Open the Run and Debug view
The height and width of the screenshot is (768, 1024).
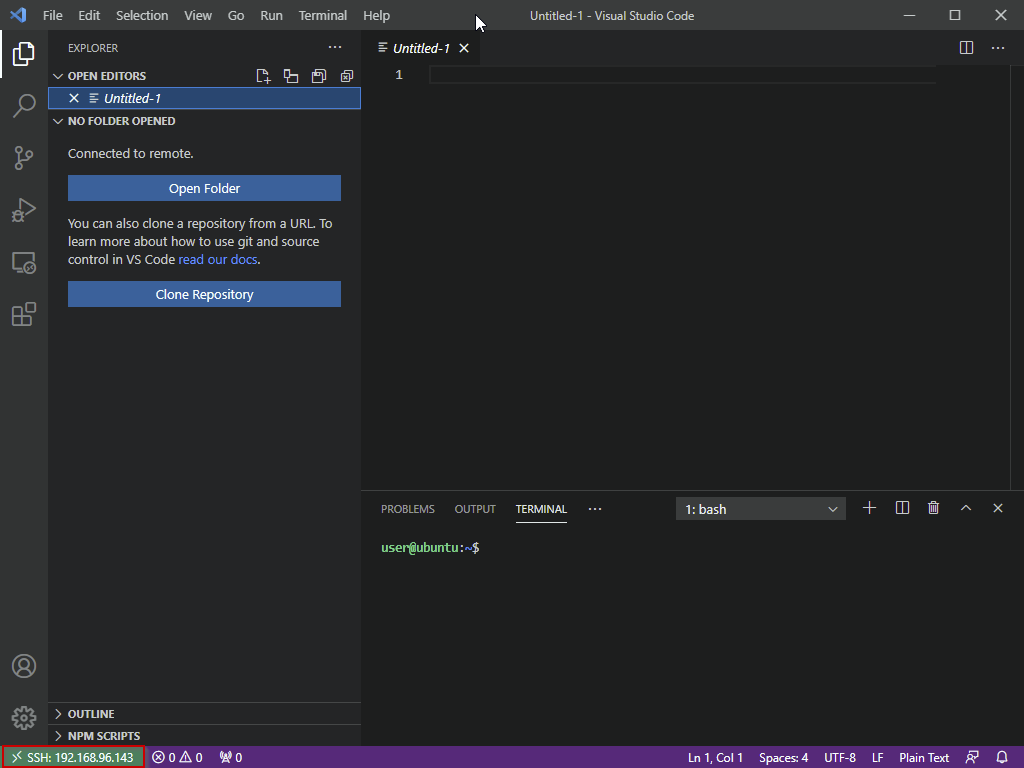24,210
